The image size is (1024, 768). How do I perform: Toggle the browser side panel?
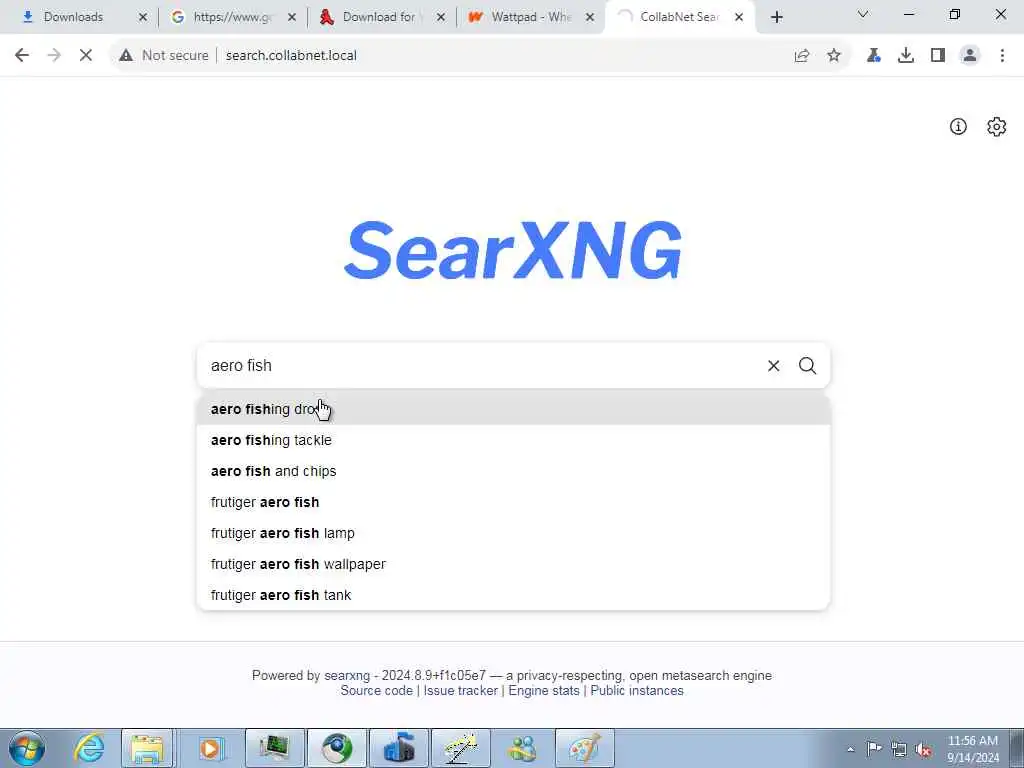click(x=938, y=56)
